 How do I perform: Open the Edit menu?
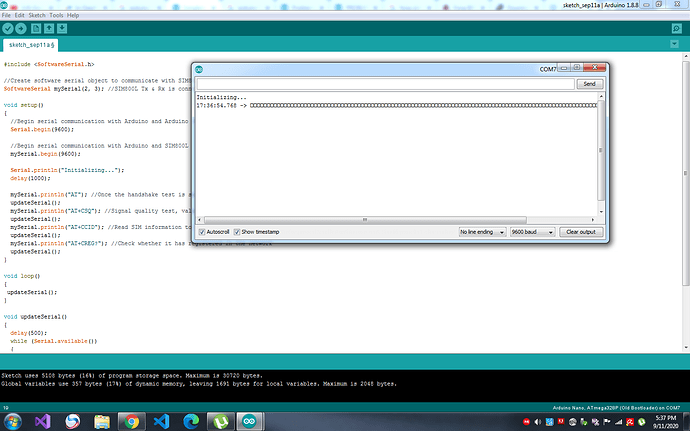pyautogui.click(x=20, y=15)
